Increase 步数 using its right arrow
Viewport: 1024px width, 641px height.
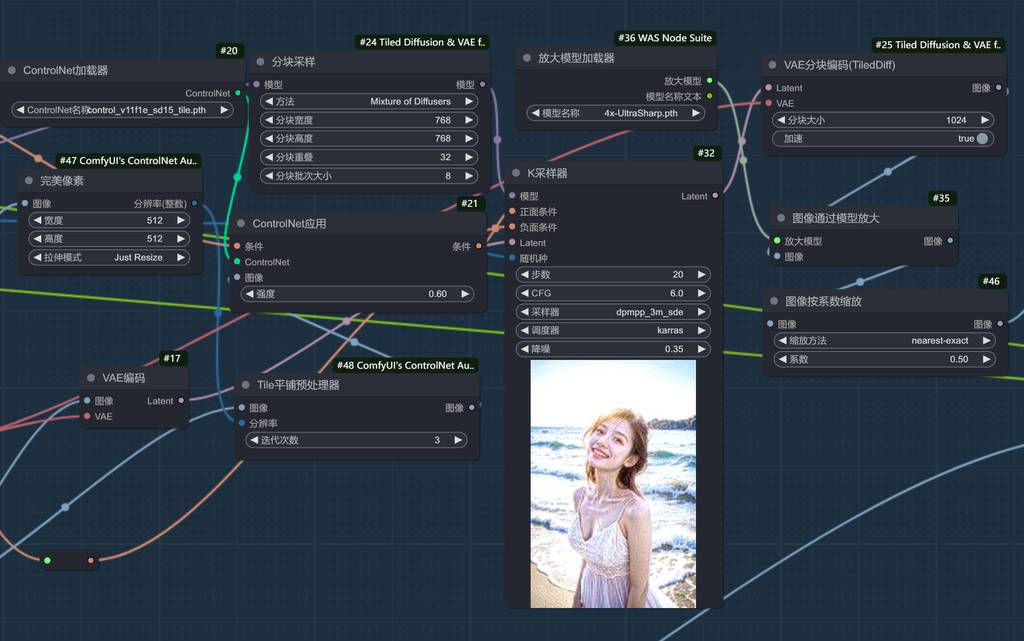[702, 274]
